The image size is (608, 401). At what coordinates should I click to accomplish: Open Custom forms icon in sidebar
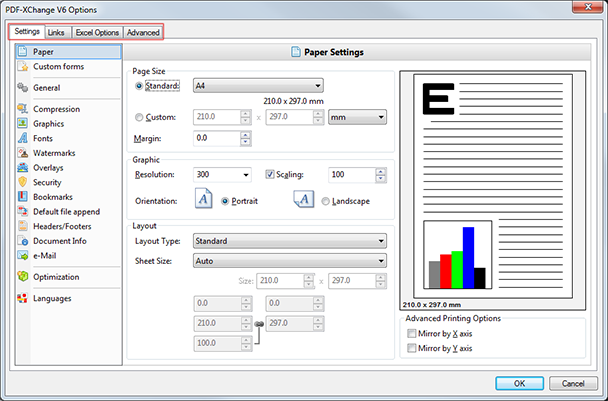pyautogui.click(x=23, y=66)
